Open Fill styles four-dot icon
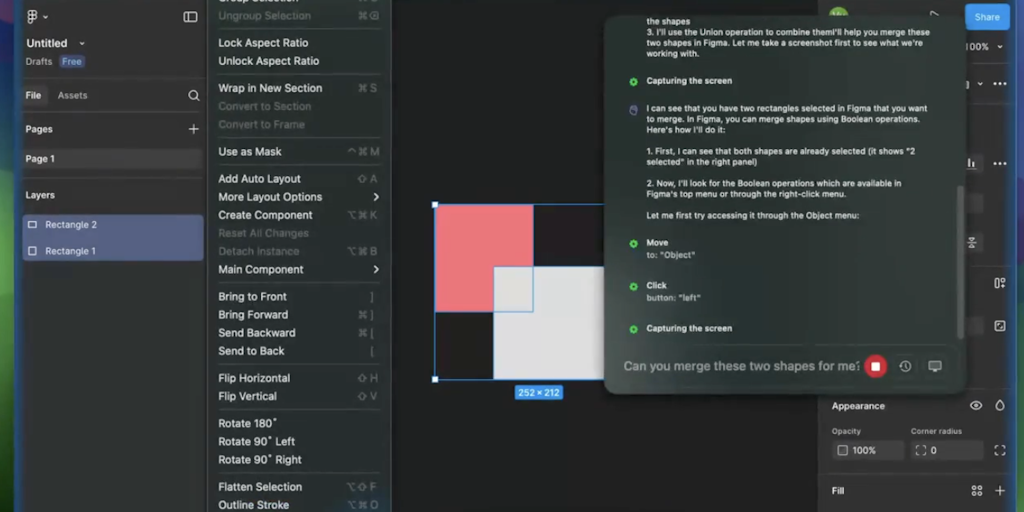 [x=977, y=490]
